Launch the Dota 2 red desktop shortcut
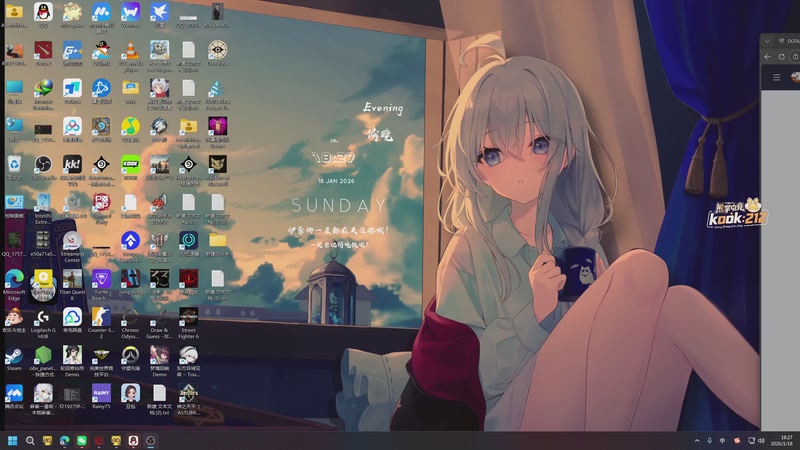800x450 pixels. point(43,51)
